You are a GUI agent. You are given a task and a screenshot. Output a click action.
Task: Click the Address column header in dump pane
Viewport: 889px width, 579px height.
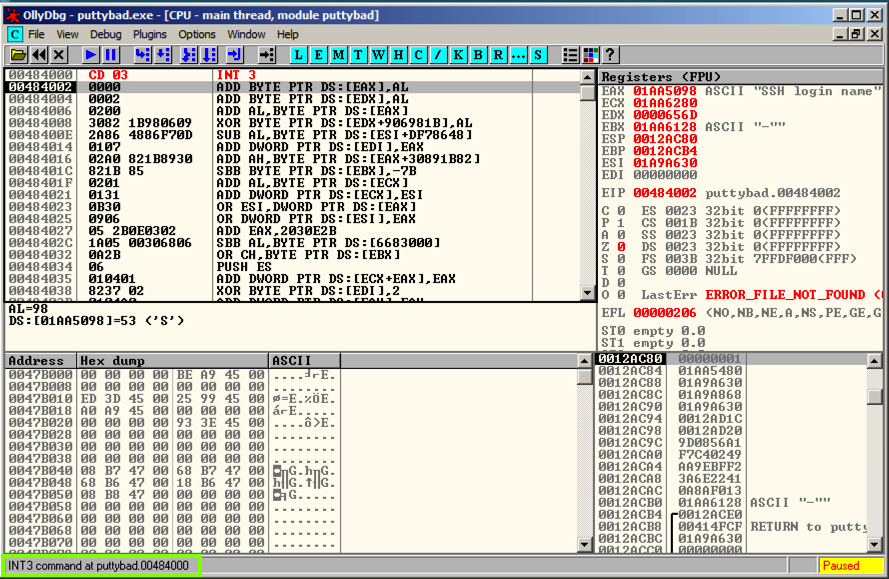40,360
